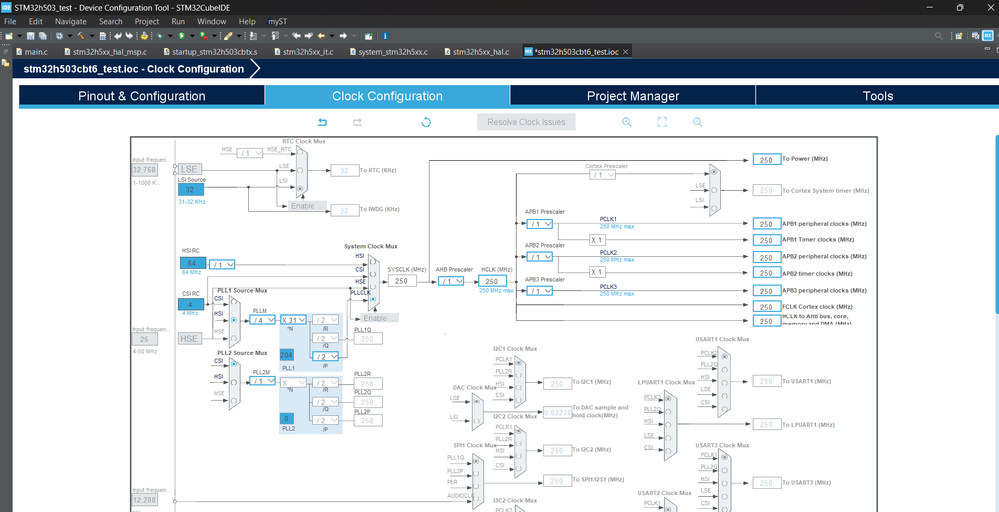Screen dimensions: 999x512
Task: Click the LSI Source 32 value box
Action: tap(190, 190)
